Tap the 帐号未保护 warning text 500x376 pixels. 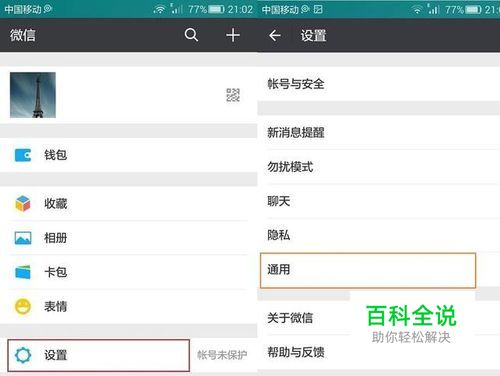coord(222,355)
